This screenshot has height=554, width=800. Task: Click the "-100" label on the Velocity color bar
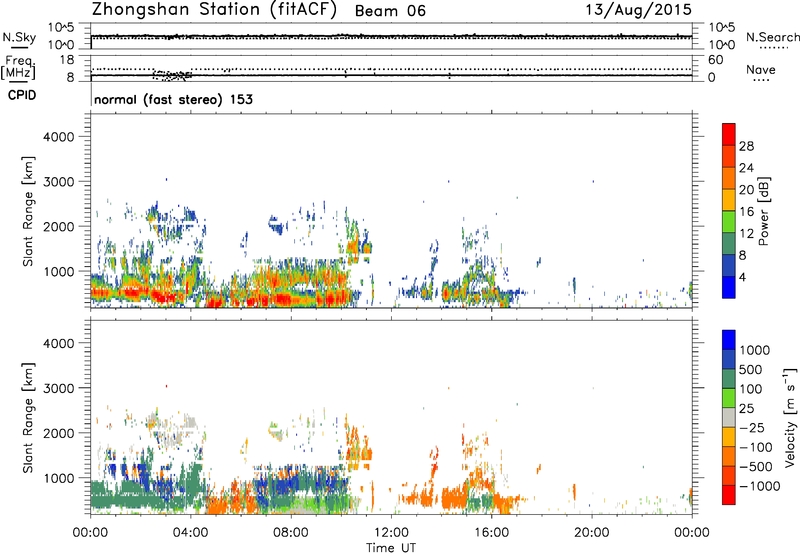point(755,447)
